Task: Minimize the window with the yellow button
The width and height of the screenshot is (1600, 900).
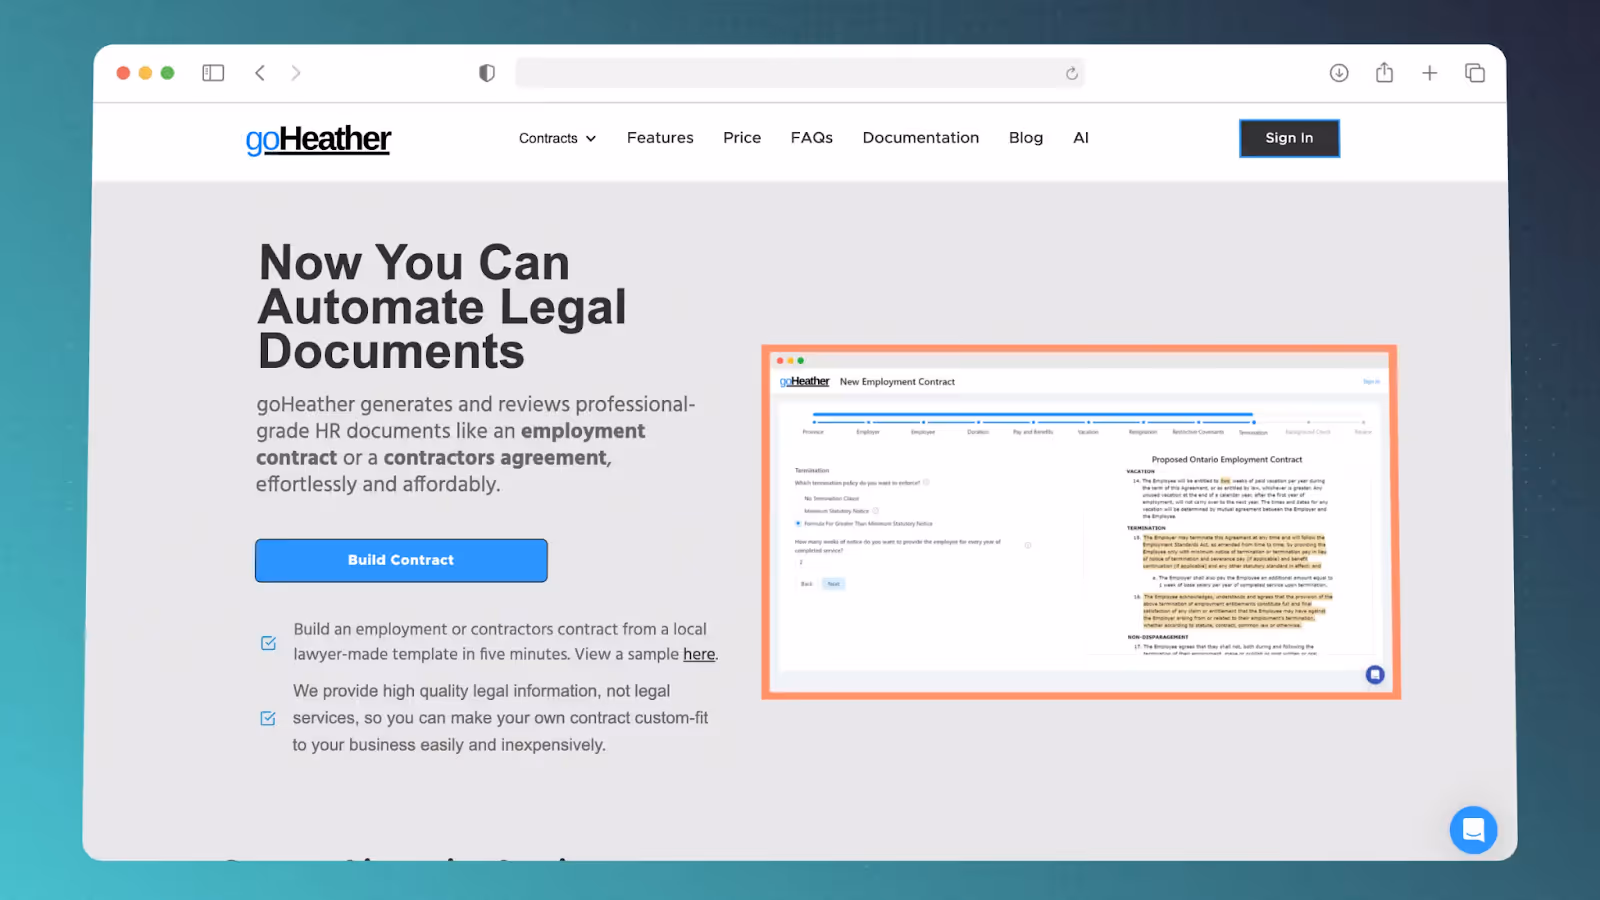Action: [x=145, y=73]
